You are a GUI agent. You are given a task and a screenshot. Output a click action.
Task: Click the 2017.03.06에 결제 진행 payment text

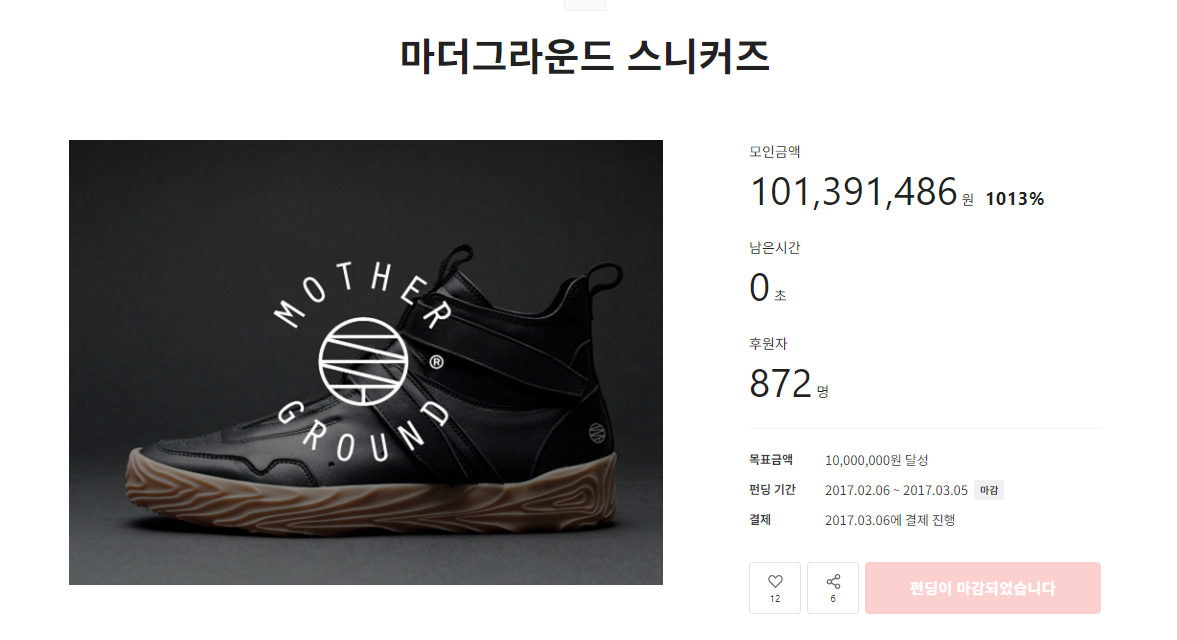tap(890, 520)
